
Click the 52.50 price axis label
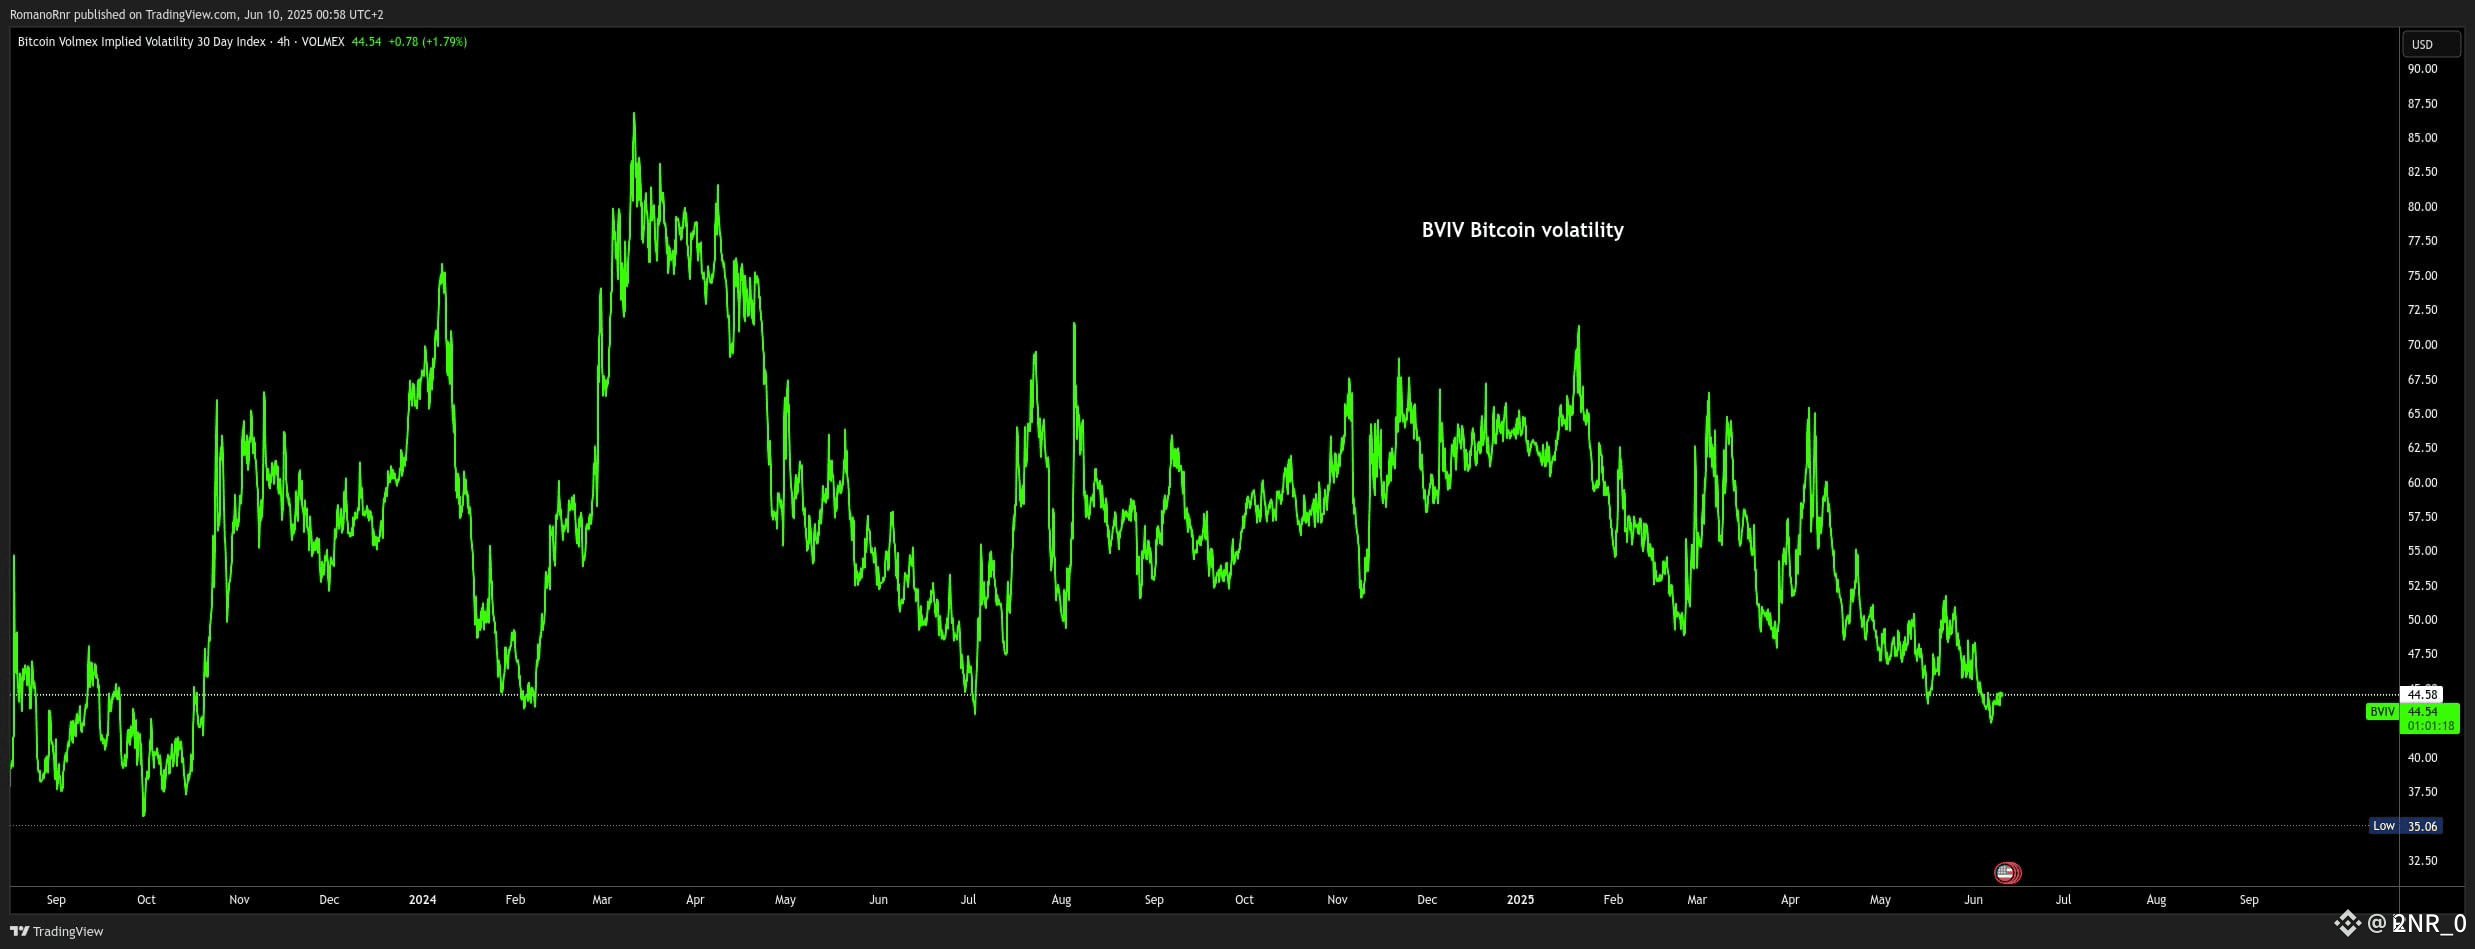2422,586
